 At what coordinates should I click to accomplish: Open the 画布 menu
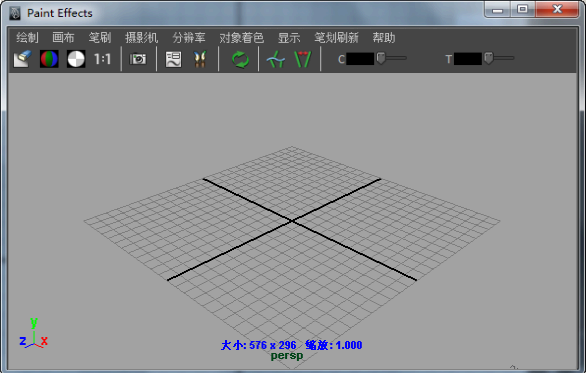click(x=63, y=37)
